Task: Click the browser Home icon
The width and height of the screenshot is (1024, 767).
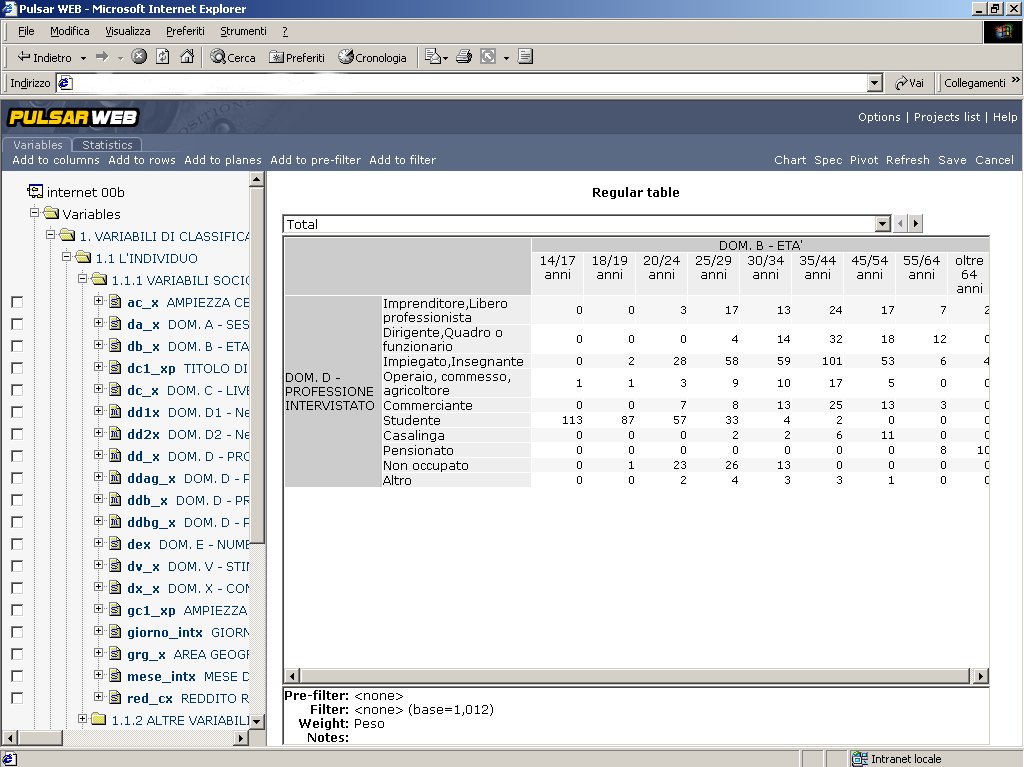Action: click(x=186, y=57)
